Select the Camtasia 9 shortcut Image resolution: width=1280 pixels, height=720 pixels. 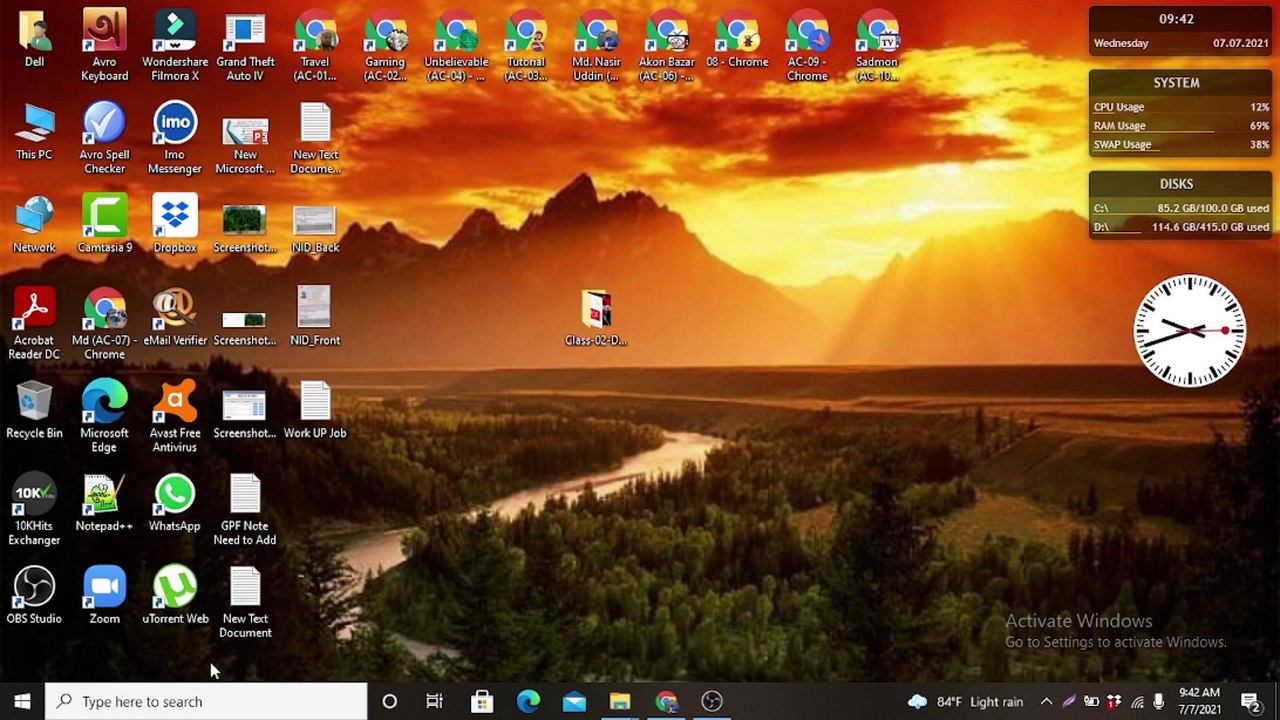point(104,224)
